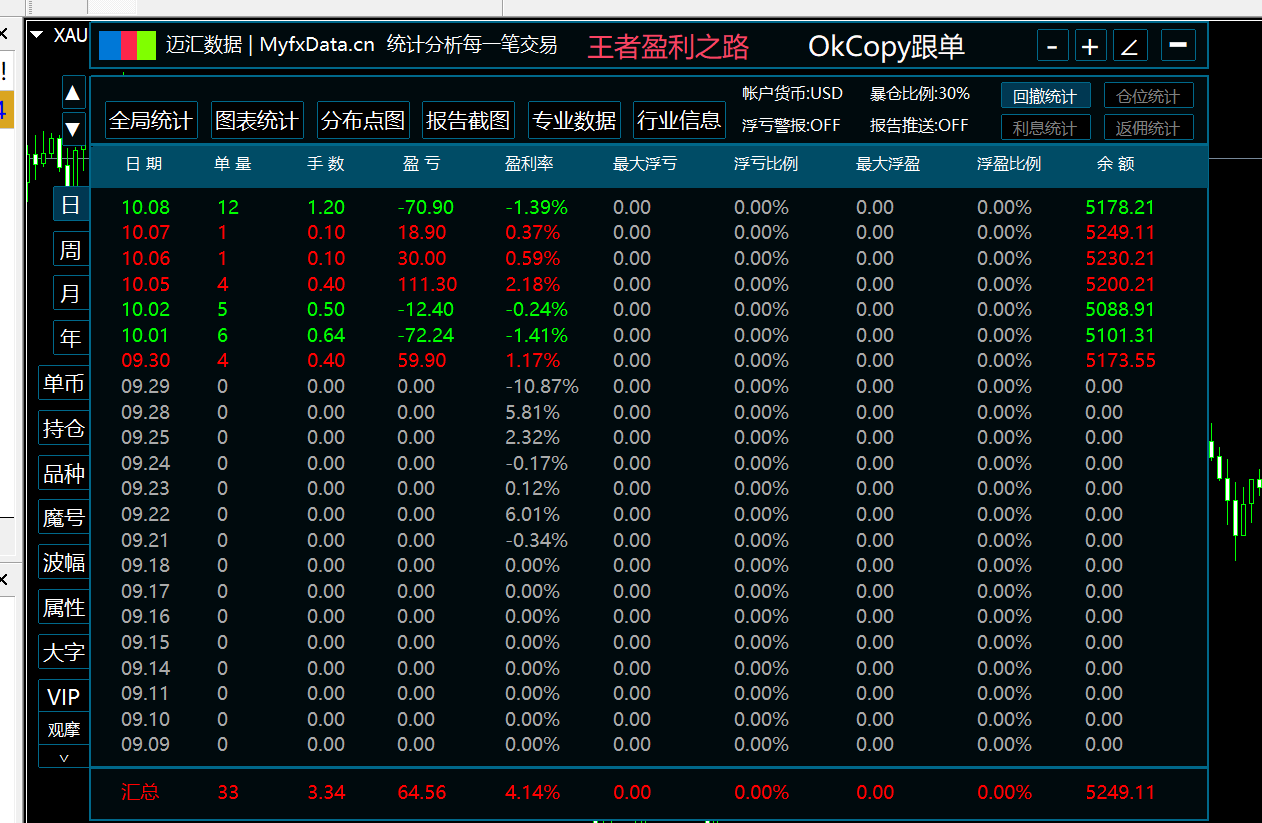This screenshot has width=1262, height=823.
Task: Click the 盈利率 column header
Action: coord(529,163)
